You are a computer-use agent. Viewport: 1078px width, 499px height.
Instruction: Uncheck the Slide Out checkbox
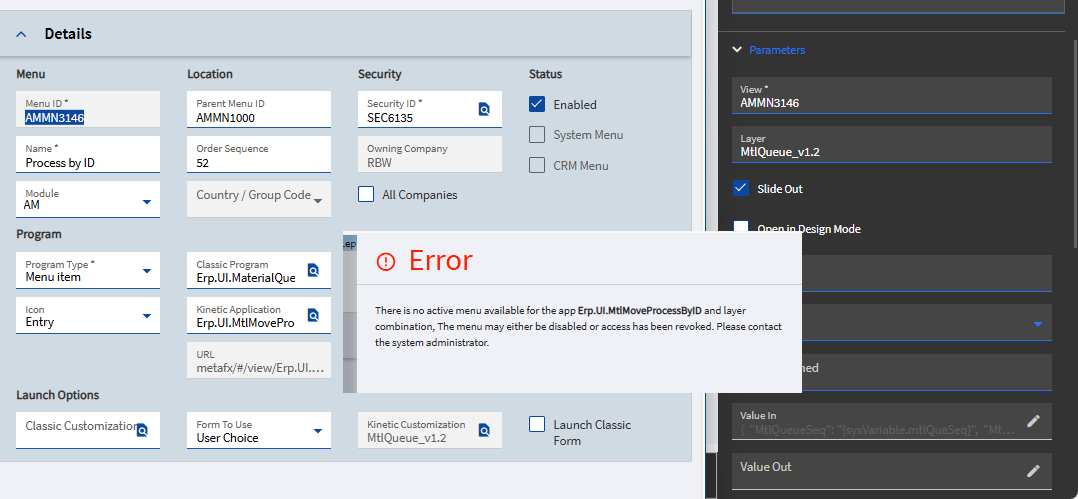pos(740,188)
